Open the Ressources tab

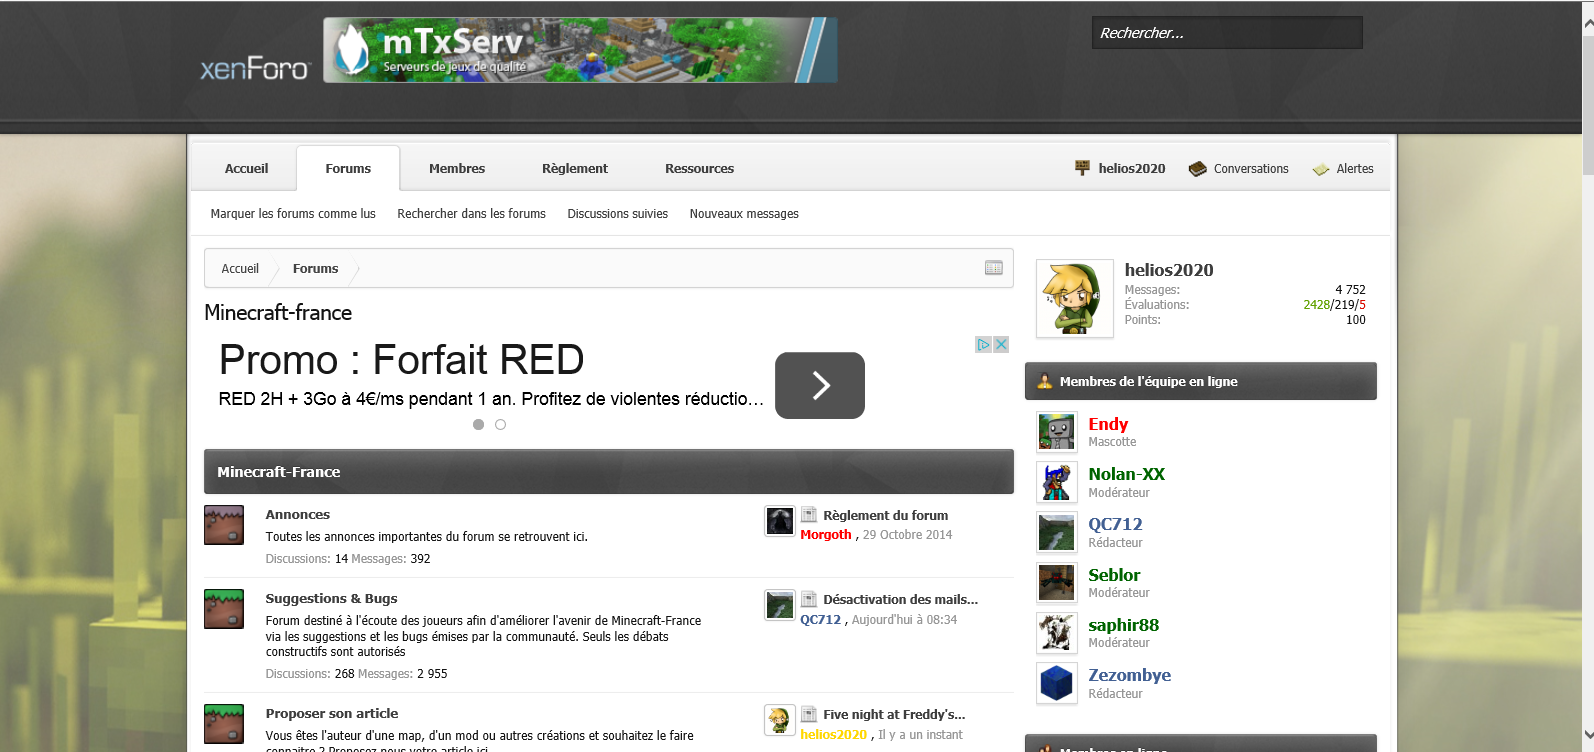click(699, 169)
